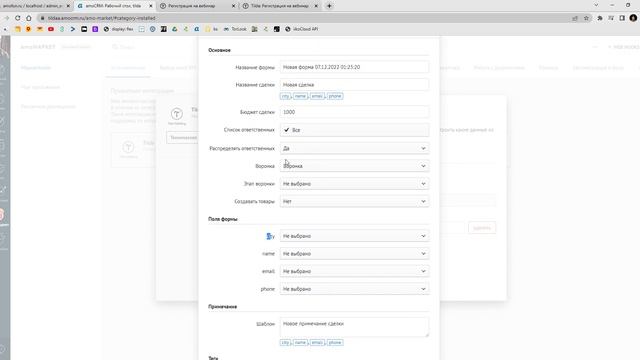Switch to the amoCRM Рабочий стол tab
This screenshot has width=640, height=360.
click(113, 6)
